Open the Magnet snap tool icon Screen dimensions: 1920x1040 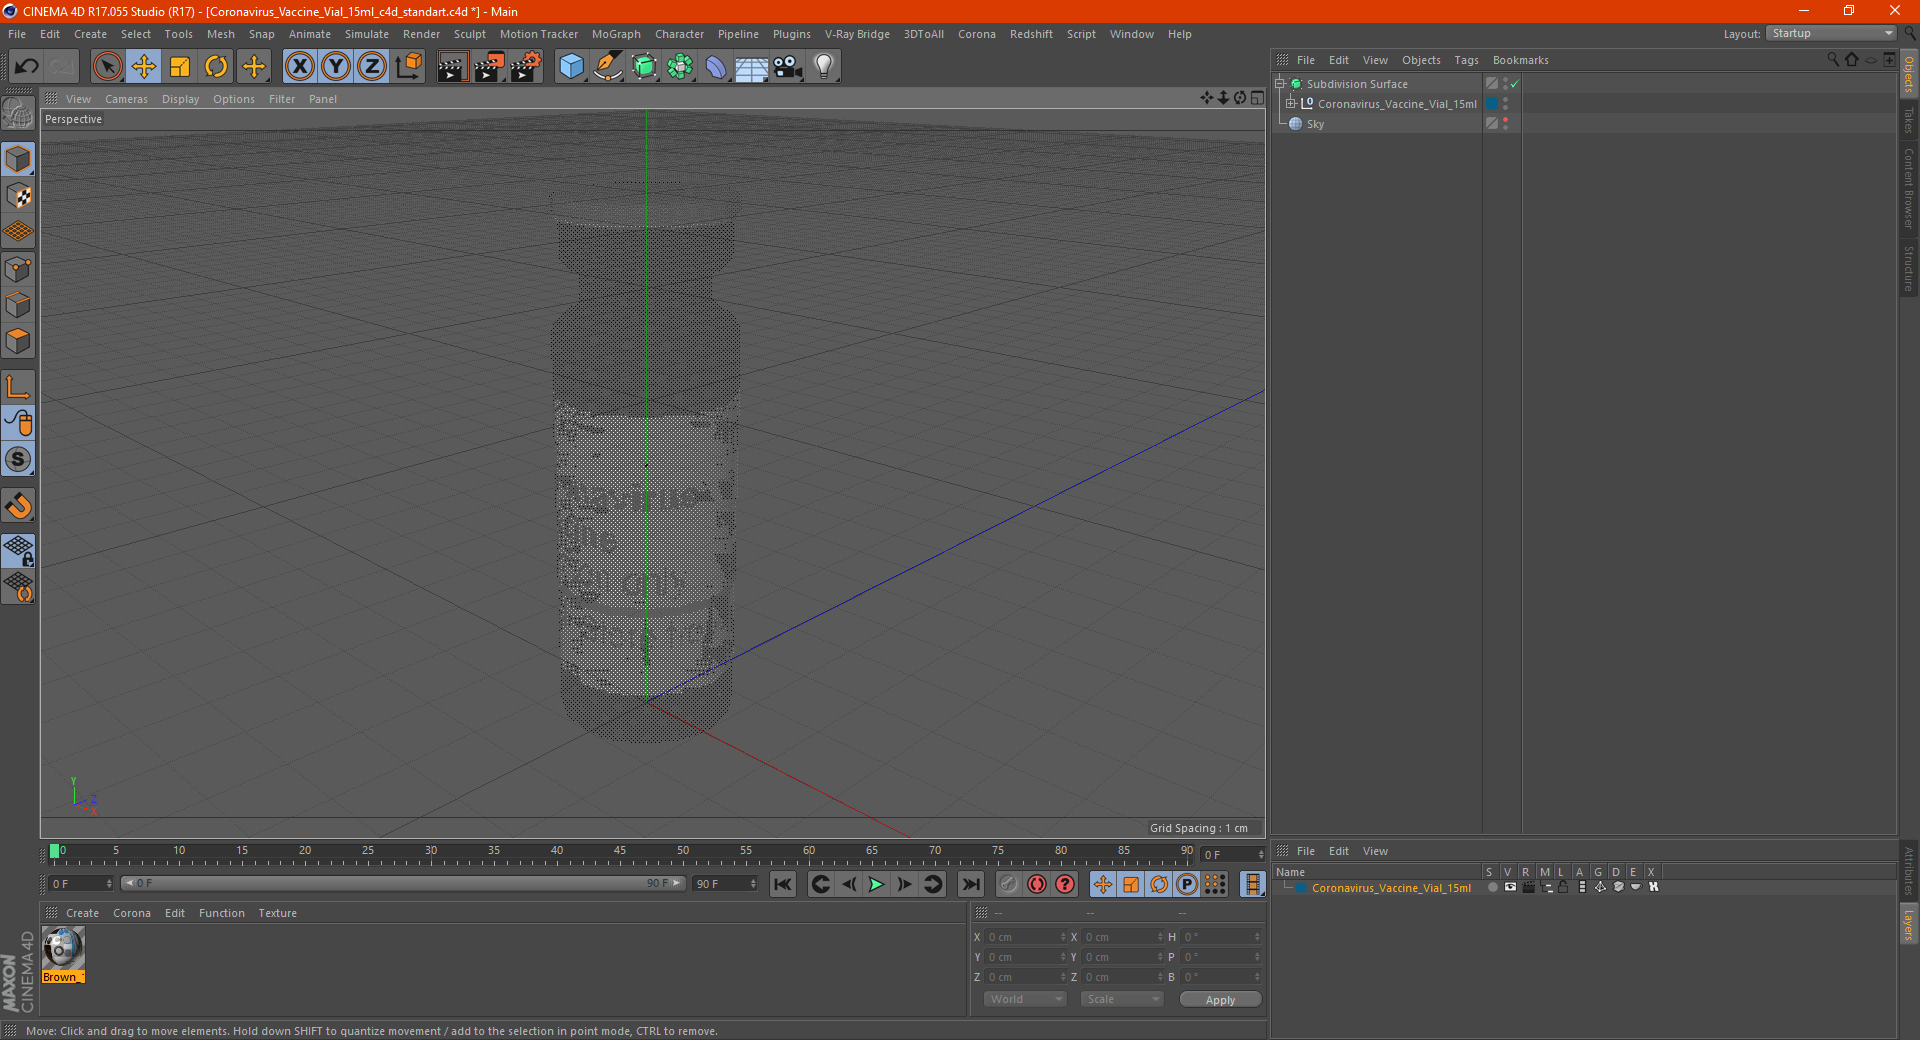pos(18,505)
